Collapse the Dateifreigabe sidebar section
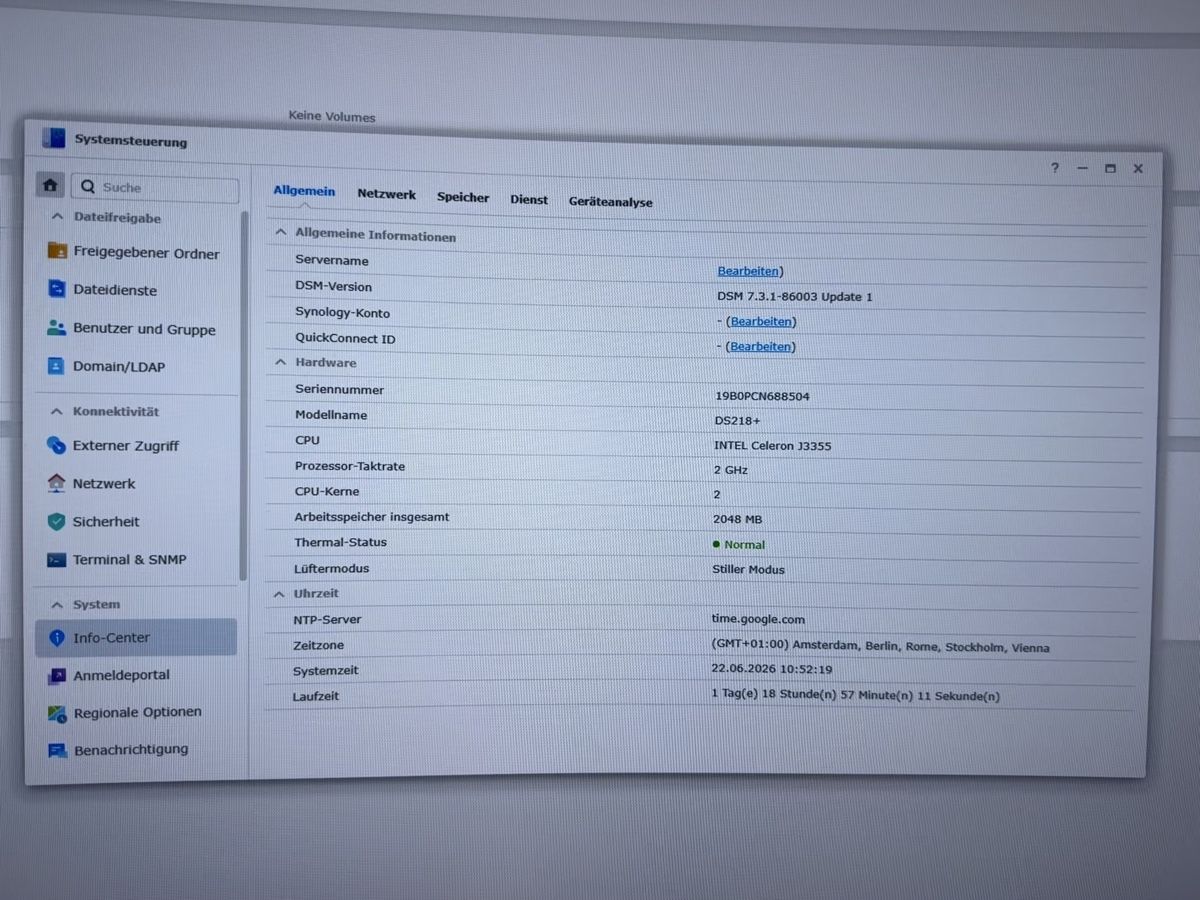This screenshot has width=1200, height=900. coord(56,217)
